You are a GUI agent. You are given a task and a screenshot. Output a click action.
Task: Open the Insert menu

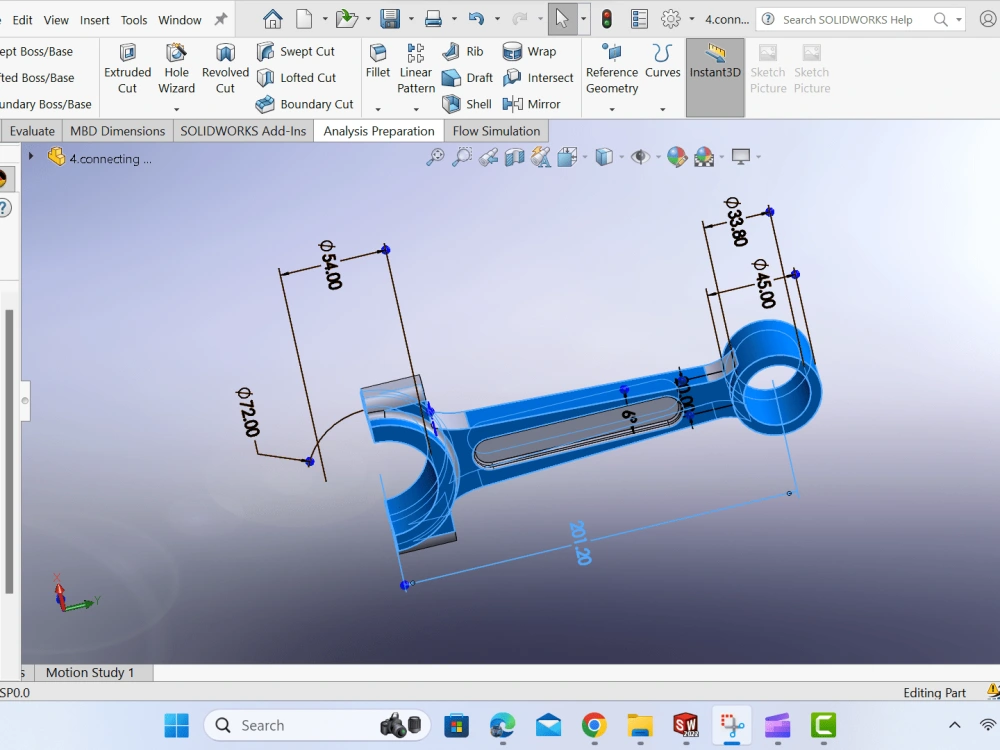(94, 19)
